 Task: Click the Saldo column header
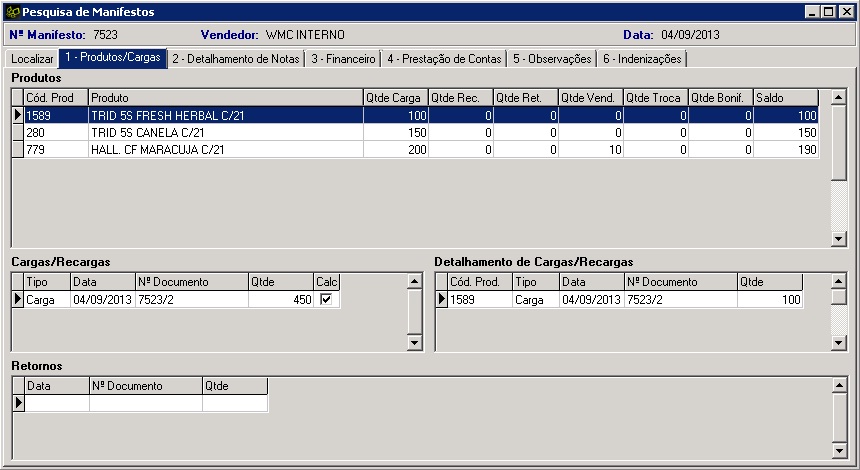point(785,98)
